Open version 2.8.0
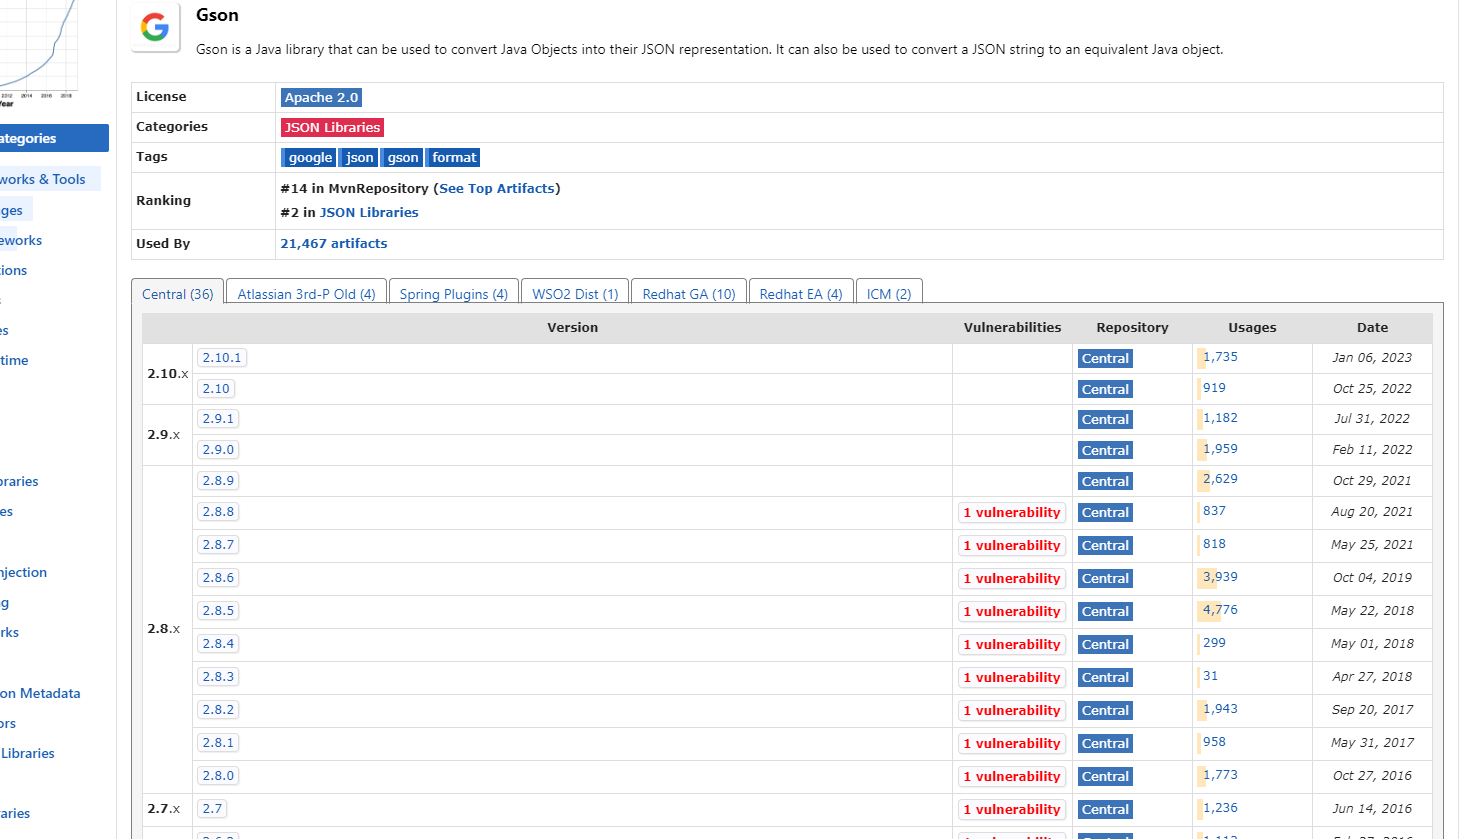This screenshot has height=839, width=1461. pyautogui.click(x=218, y=776)
